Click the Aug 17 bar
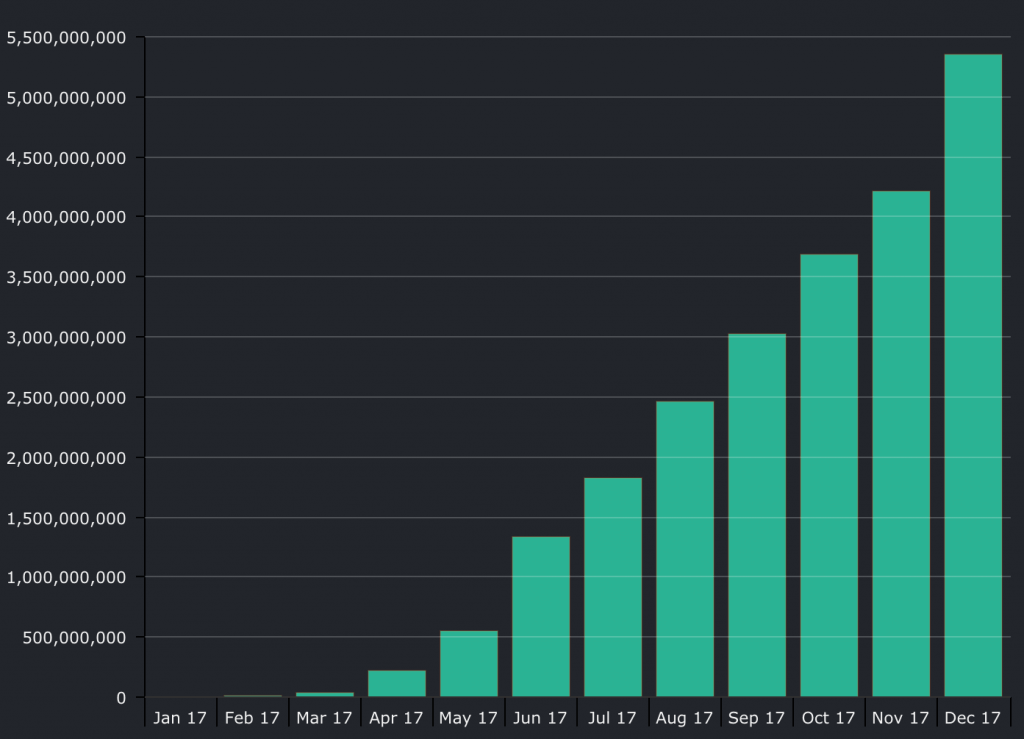 pos(684,548)
